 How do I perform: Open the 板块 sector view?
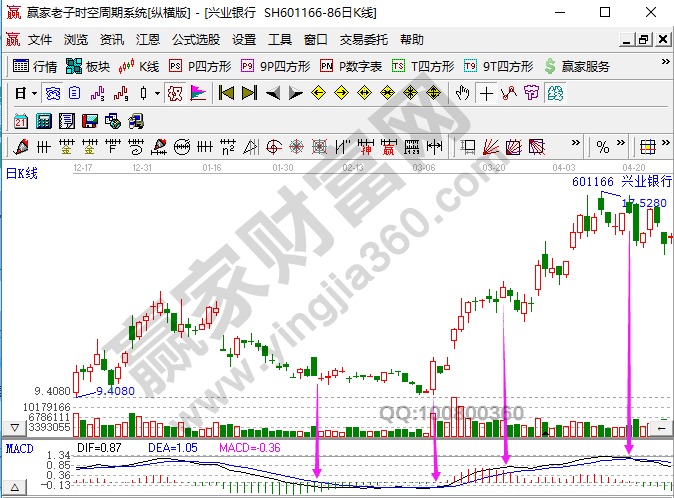tap(87, 67)
